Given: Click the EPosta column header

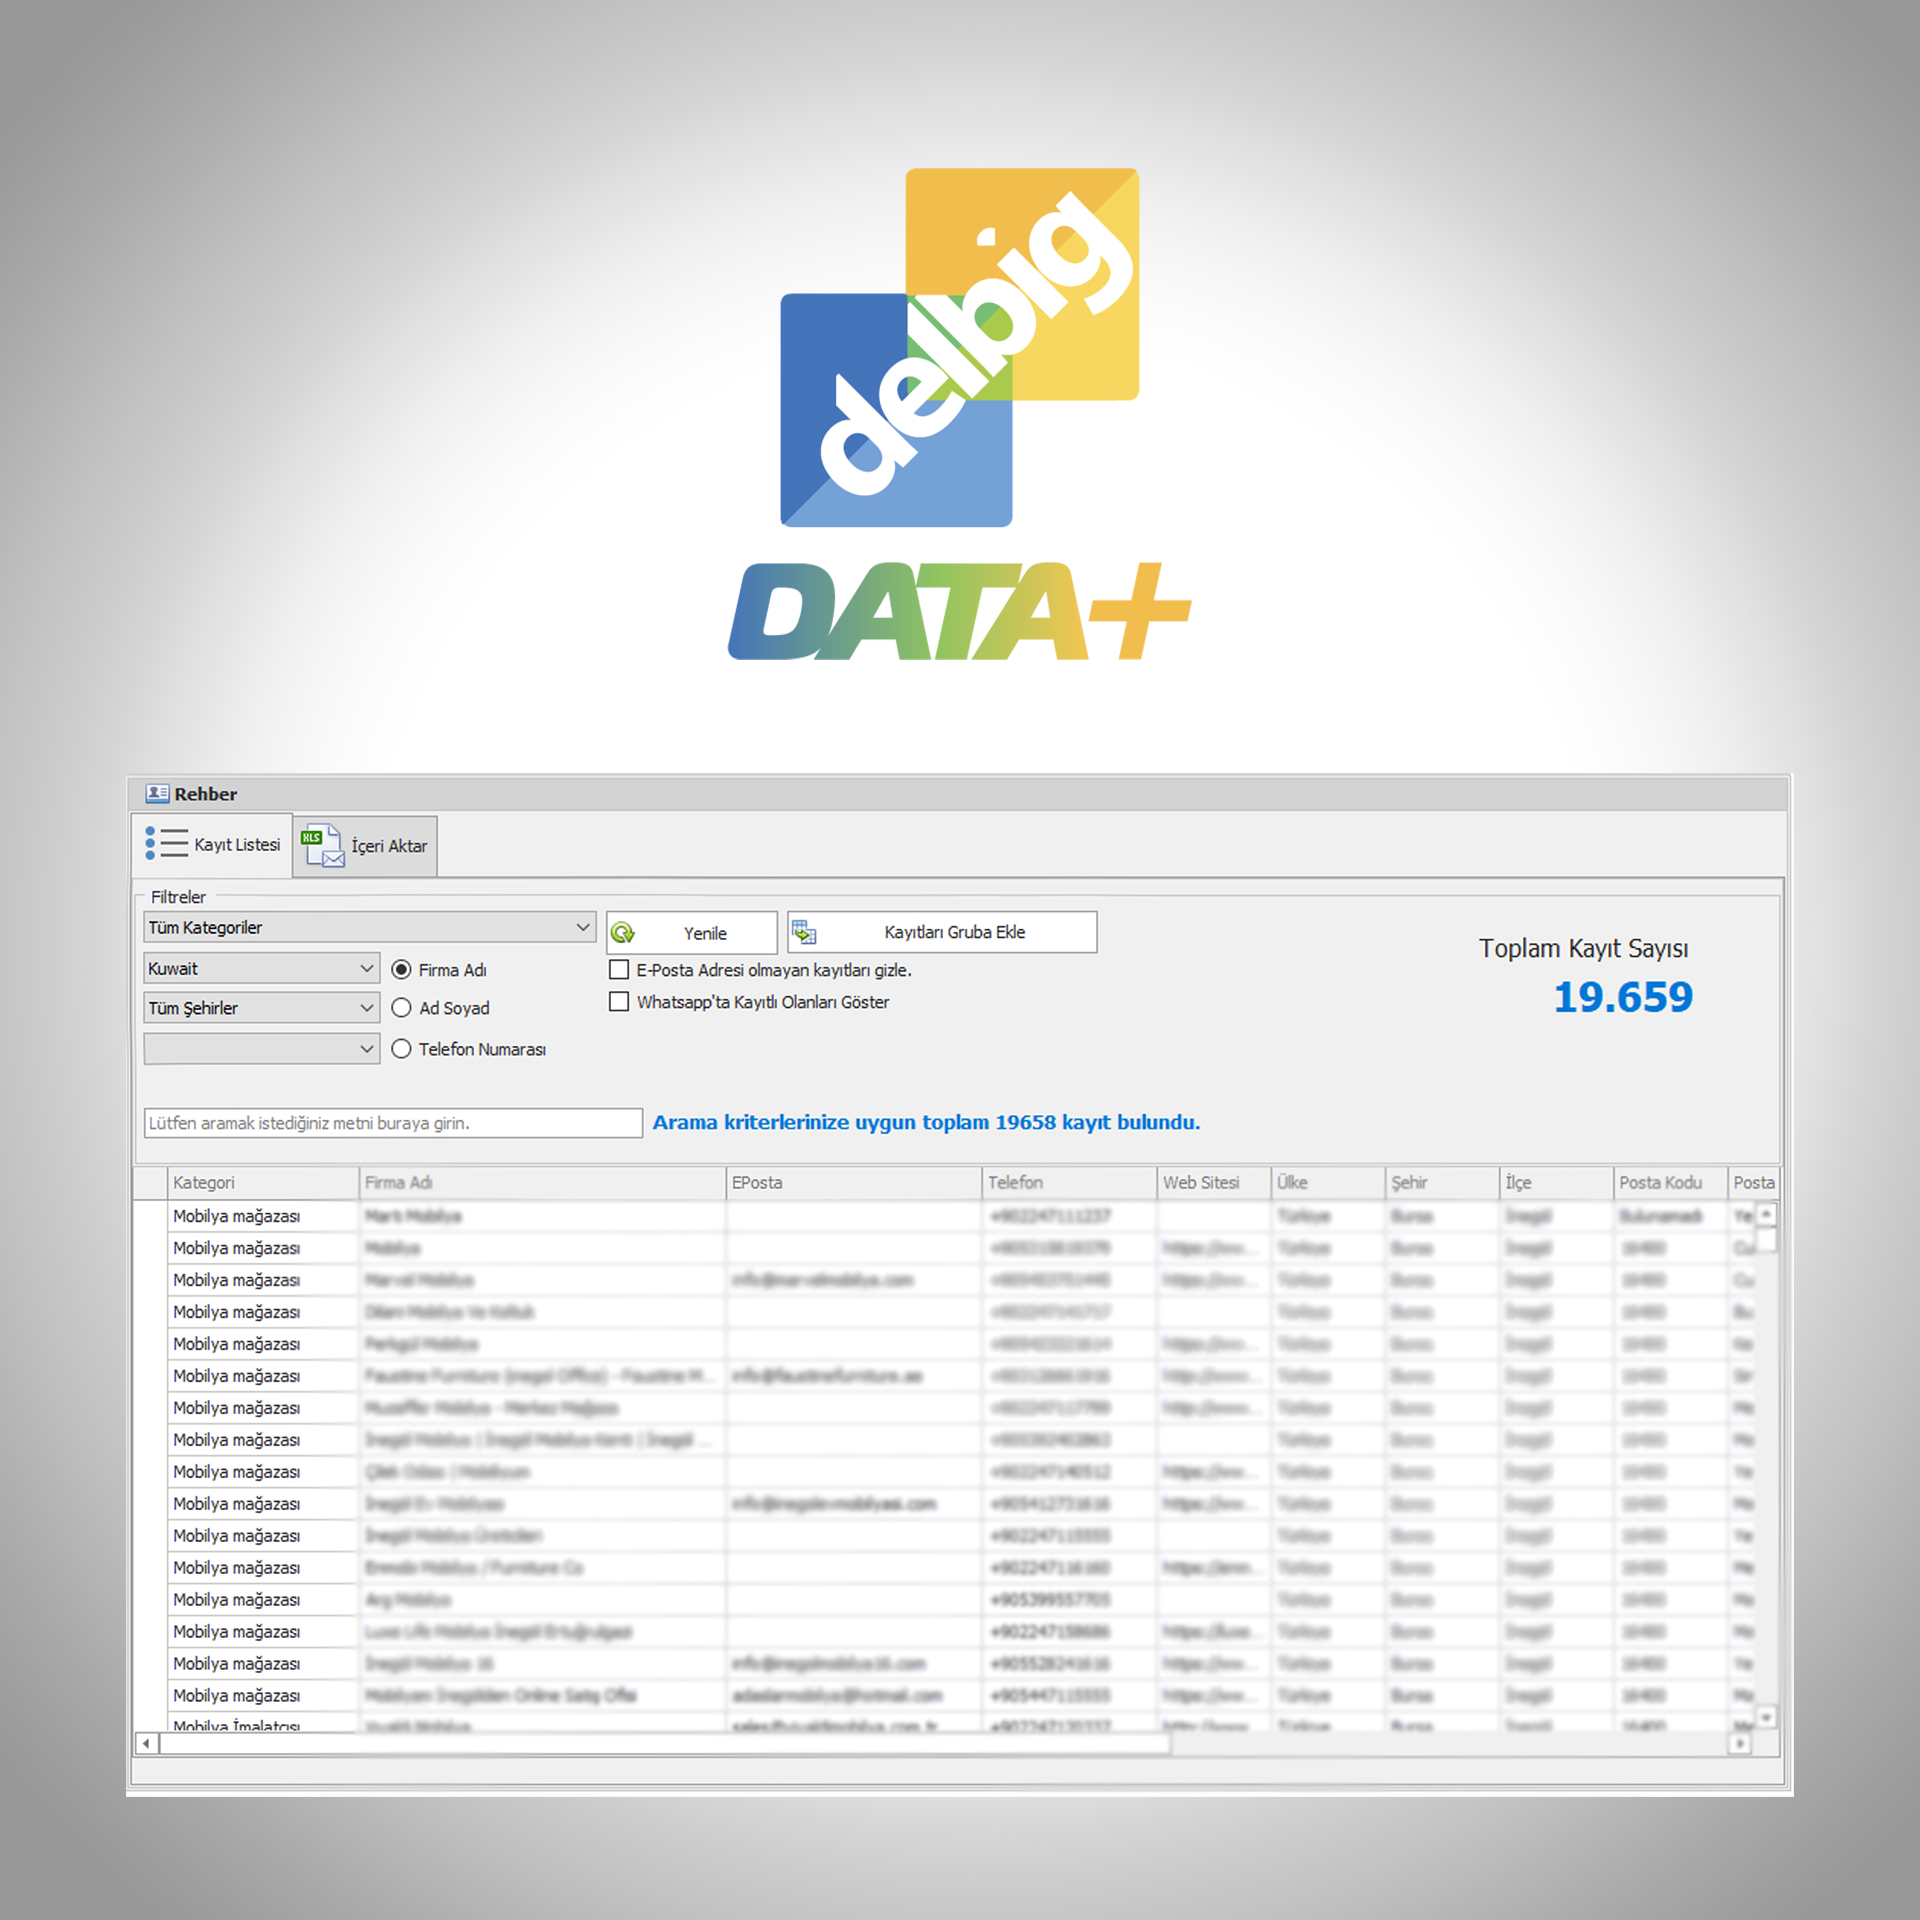Looking at the screenshot, I should (x=854, y=1182).
